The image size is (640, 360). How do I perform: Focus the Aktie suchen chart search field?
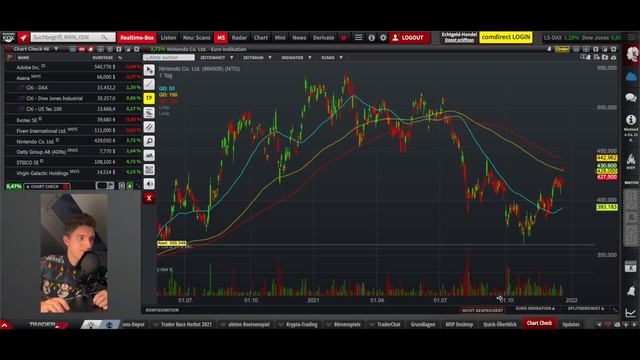point(169,58)
